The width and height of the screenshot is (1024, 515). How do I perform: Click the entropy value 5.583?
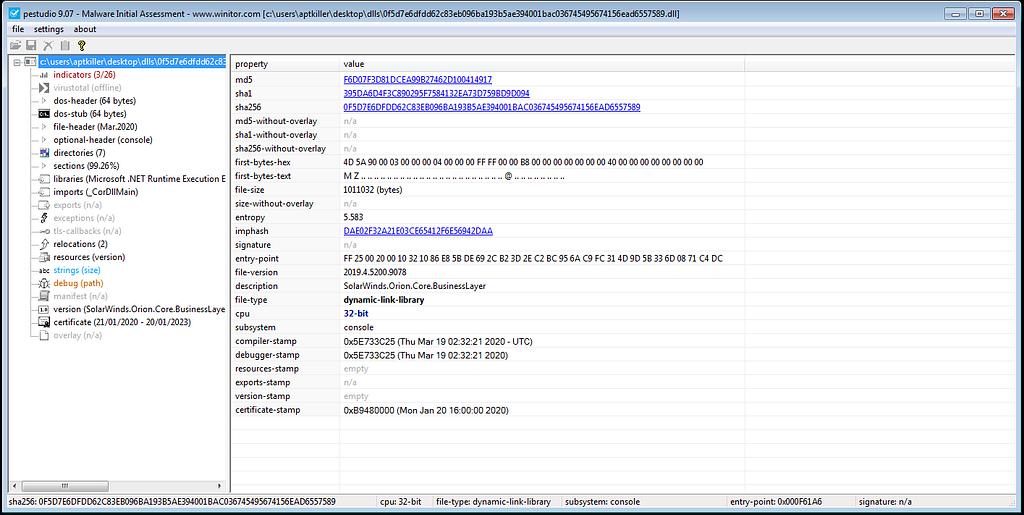(353, 217)
